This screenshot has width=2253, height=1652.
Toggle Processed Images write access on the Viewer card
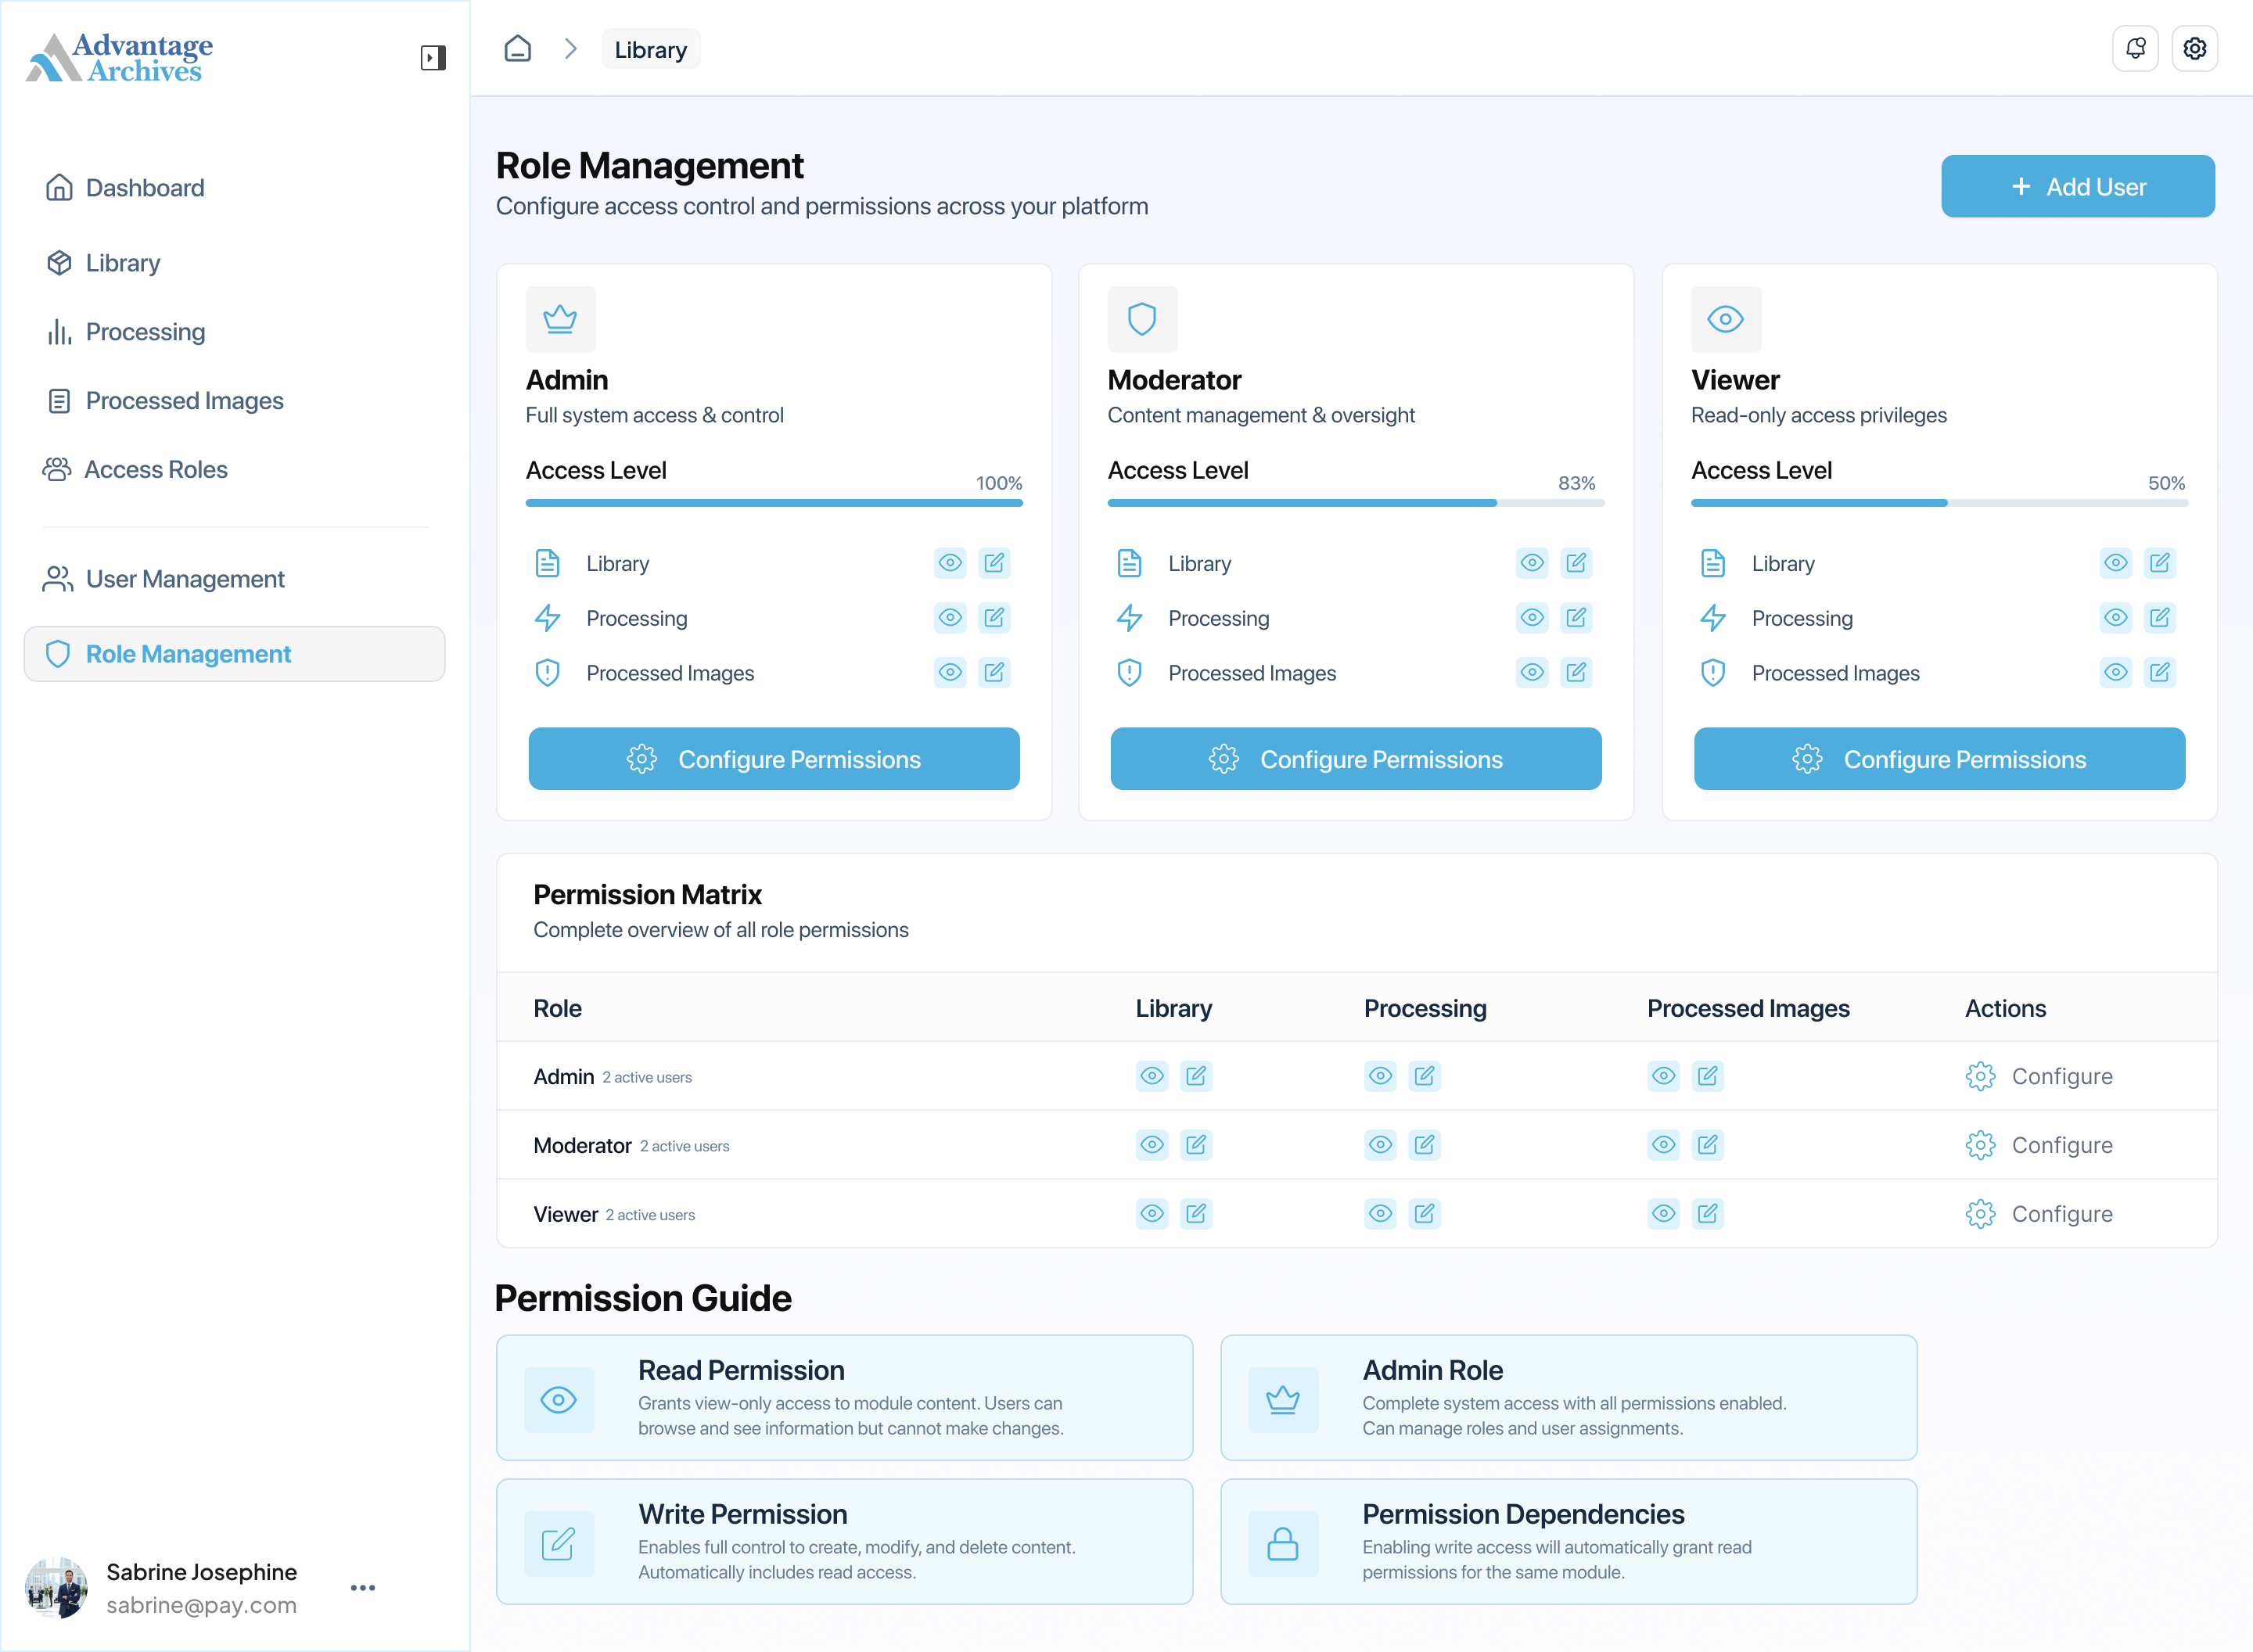pyautogui.click(x=2160, y=673)
